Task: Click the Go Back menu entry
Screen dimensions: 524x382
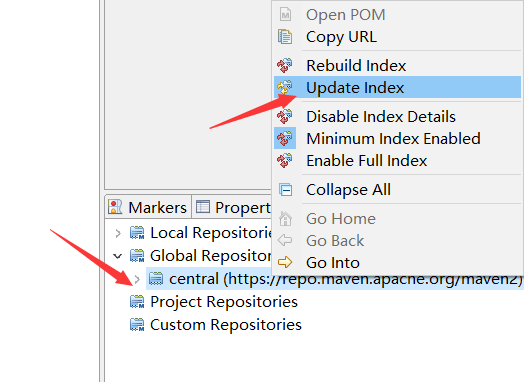Action: 397,240
